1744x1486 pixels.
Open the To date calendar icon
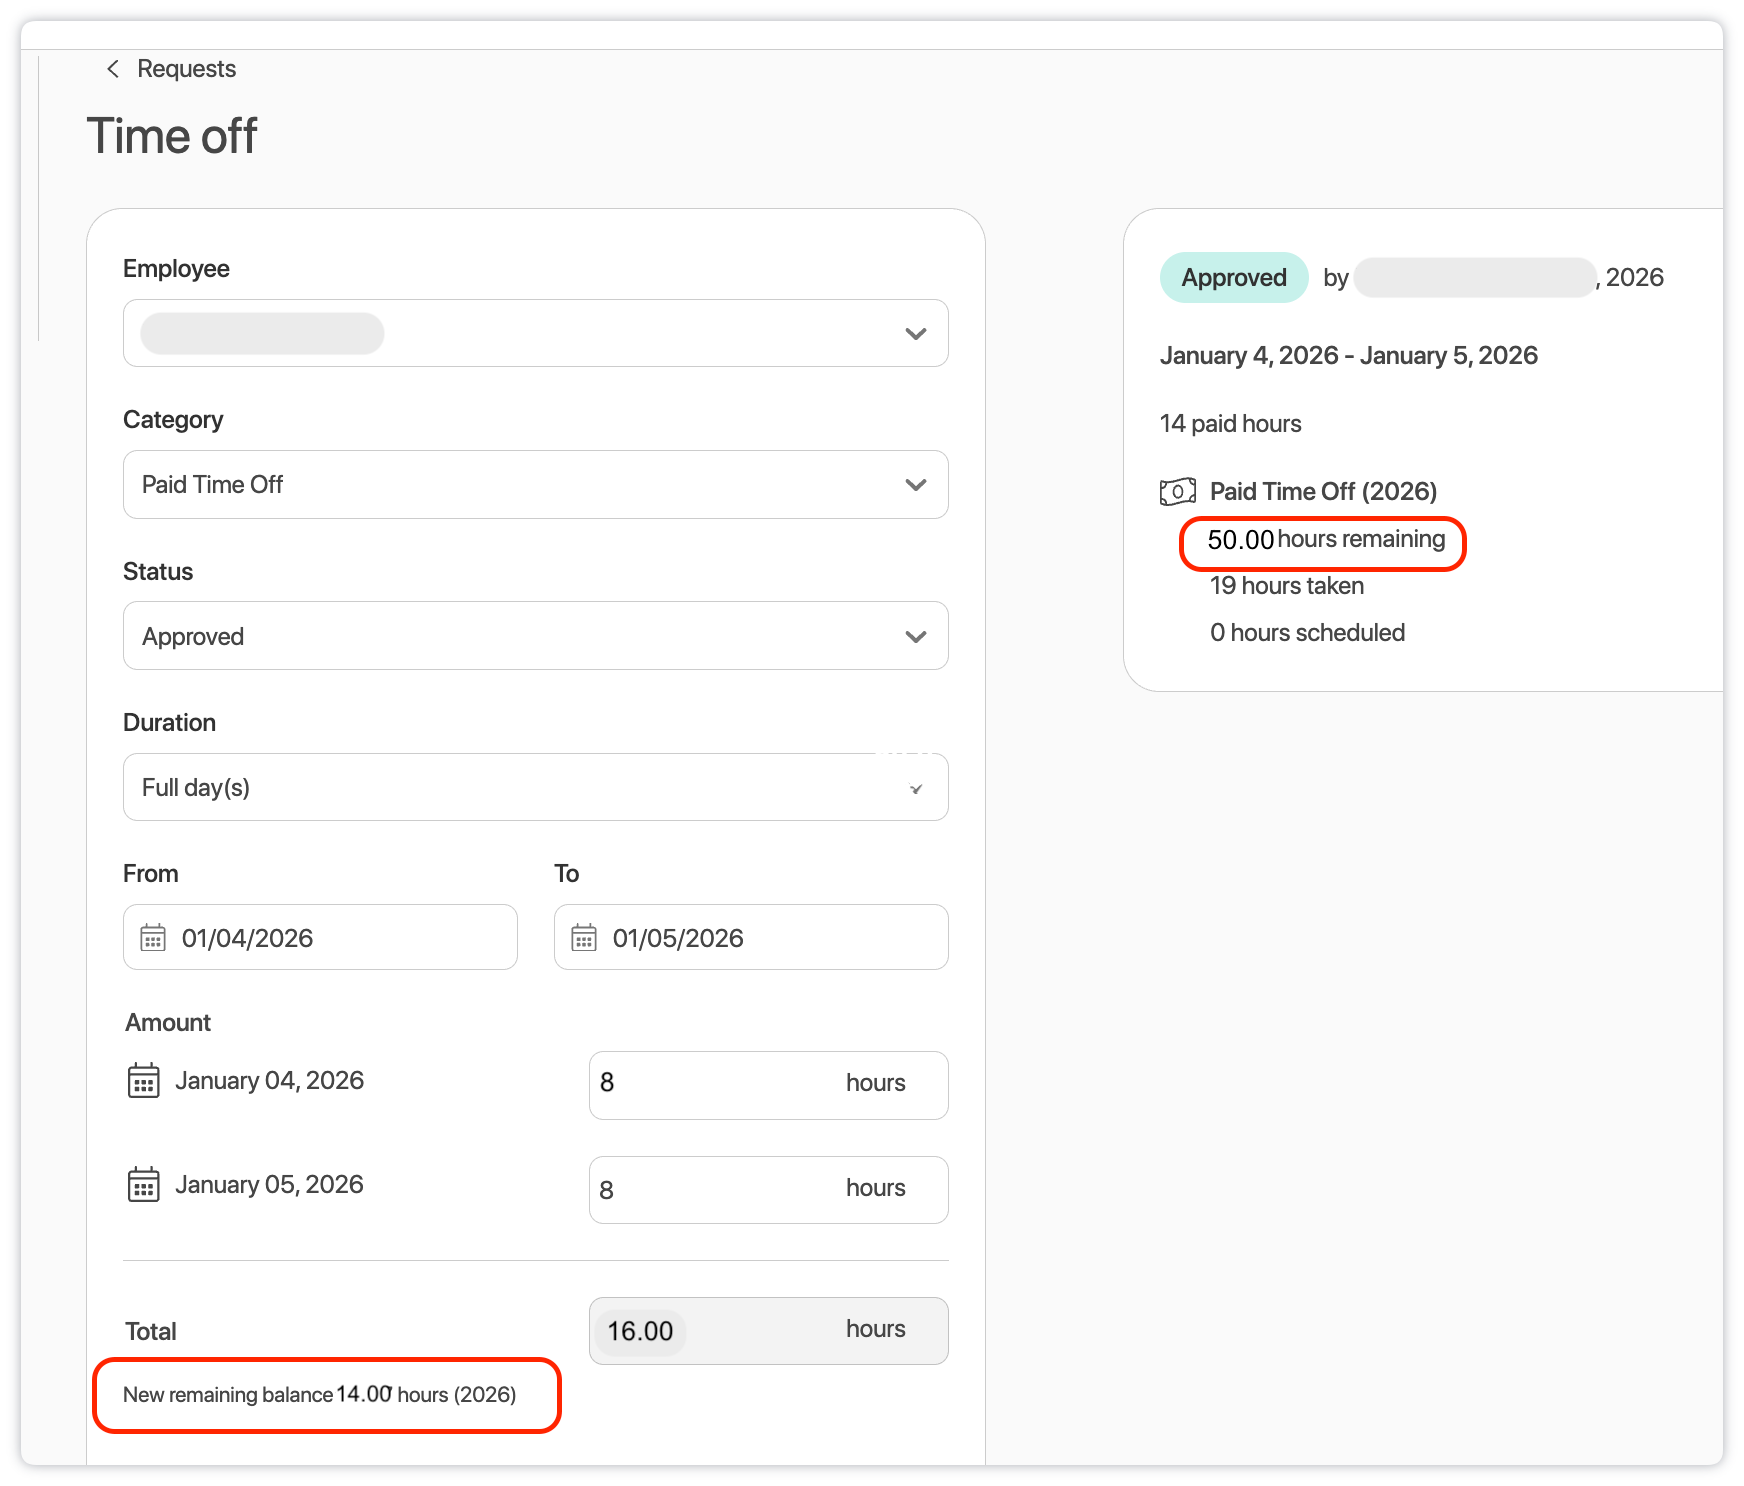point(584,938)
